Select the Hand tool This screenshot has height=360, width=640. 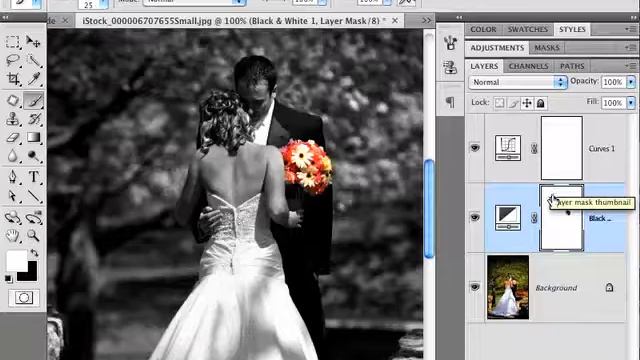click(x=12, y=236)
